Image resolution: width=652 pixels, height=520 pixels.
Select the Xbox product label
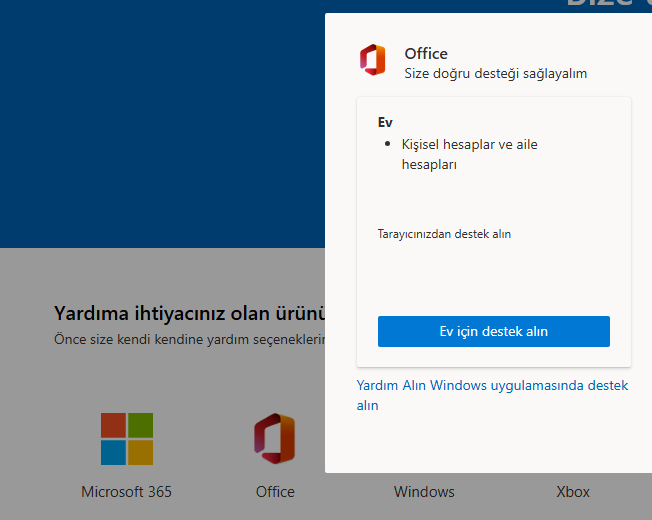tap(573, 492)
